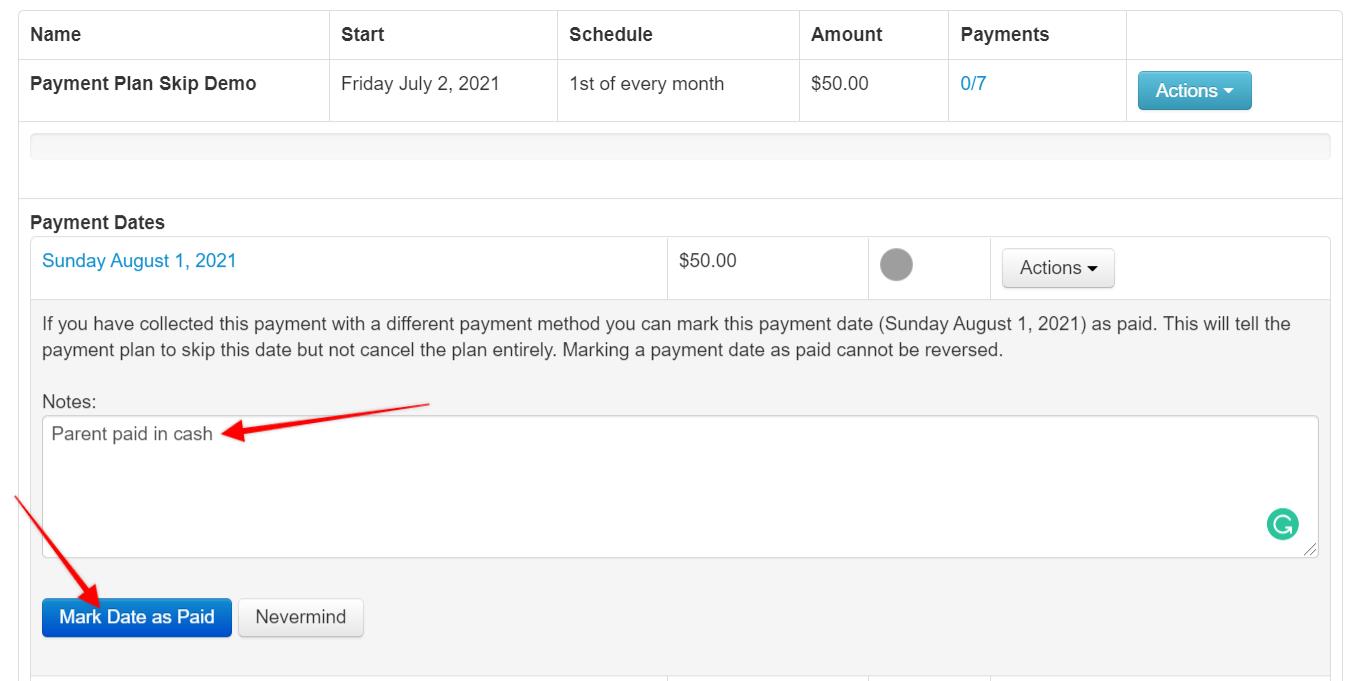Open the blue plan Actions dropdown
The image size is (1360, 681).
pyautogui.click(x=1194, y=90)
